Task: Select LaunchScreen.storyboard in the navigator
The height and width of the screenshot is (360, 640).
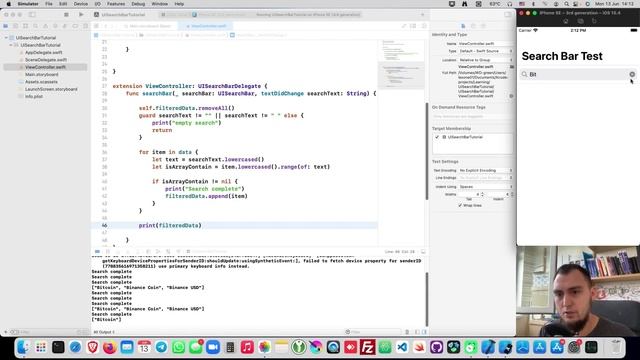Action: click(51, 89)
